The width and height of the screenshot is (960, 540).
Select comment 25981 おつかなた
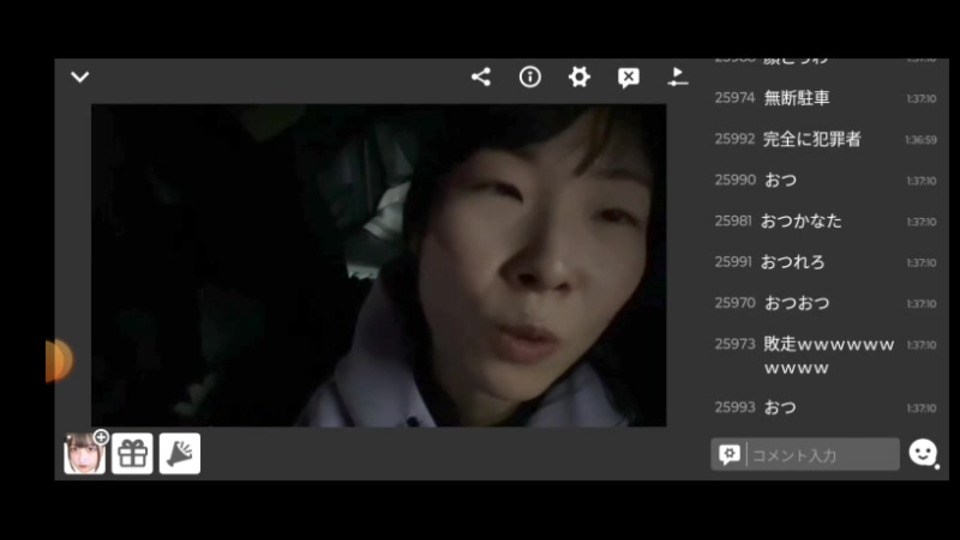coord(825,221)
